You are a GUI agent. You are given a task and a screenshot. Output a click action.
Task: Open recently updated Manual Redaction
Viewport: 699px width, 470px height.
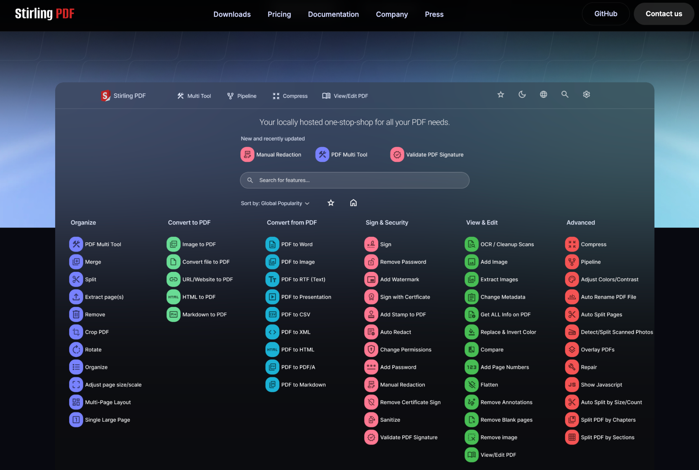coord(271,155)
